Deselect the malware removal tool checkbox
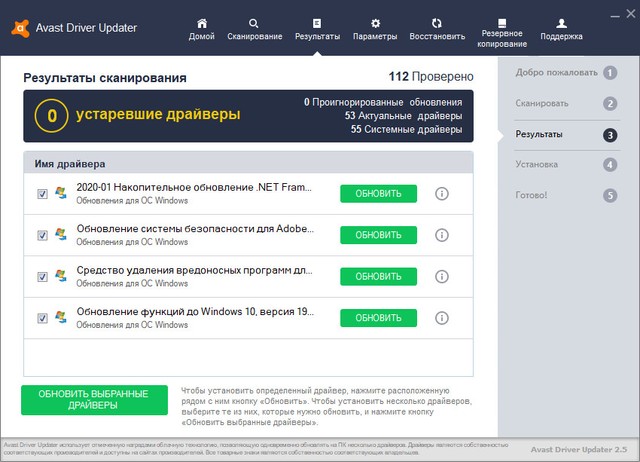Screen dimensions: 640x462 42,276
